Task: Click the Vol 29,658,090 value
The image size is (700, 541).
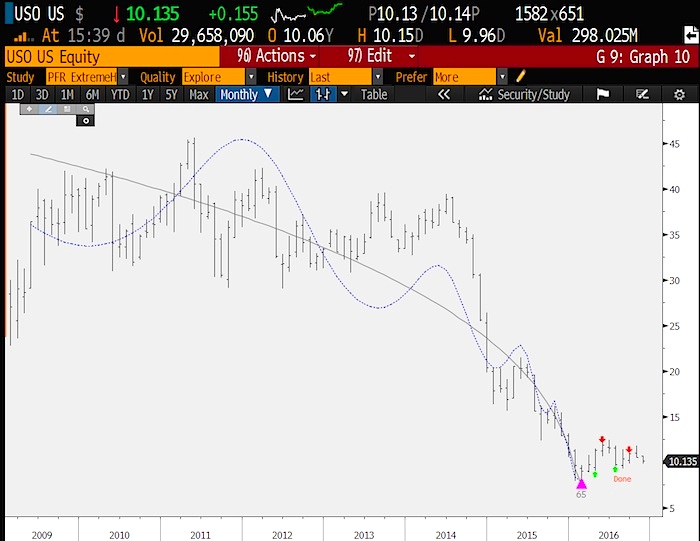Action: [196, 35]
